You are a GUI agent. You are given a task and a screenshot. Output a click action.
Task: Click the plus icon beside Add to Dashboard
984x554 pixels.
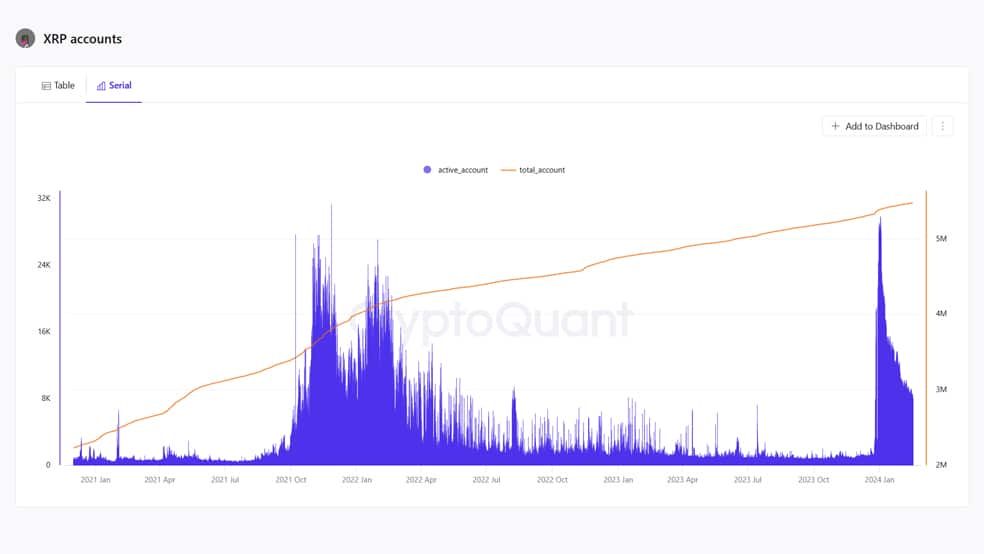point(835,126)
